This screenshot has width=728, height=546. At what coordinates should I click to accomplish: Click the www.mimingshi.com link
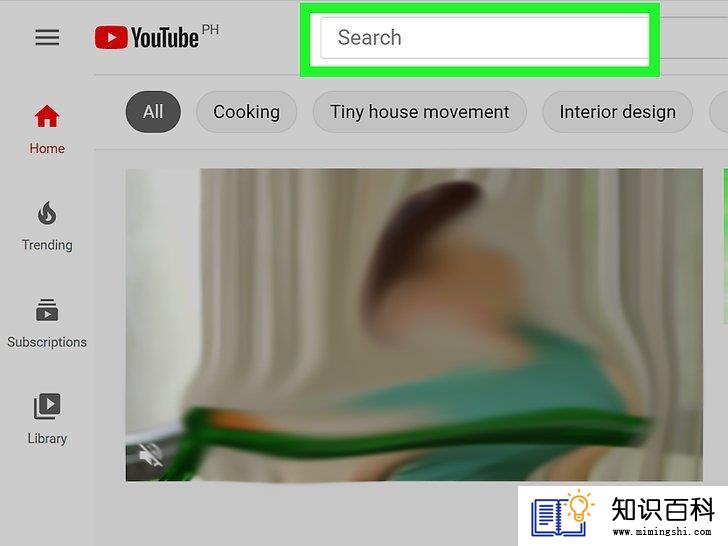[662, 531]
